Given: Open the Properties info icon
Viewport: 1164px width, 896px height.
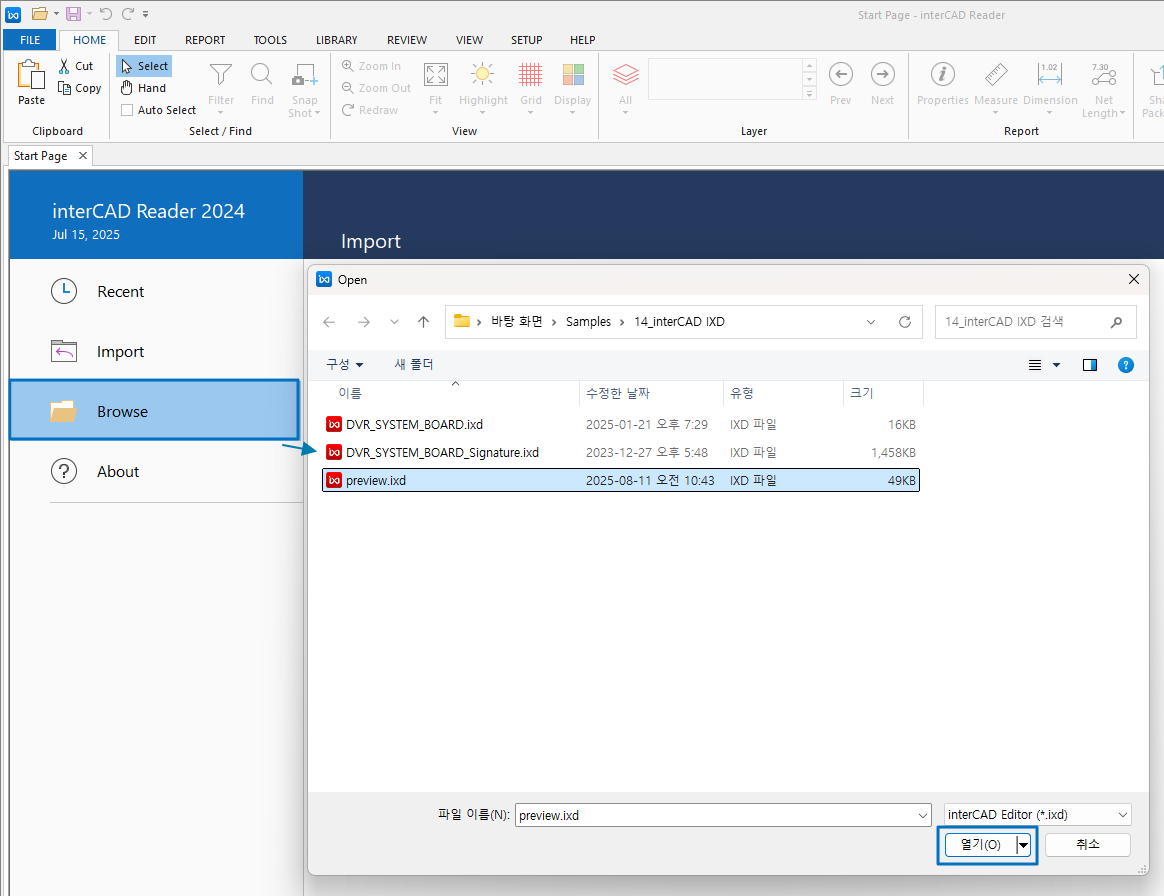Looking at the screenshot, I should [x=943, y=74].
